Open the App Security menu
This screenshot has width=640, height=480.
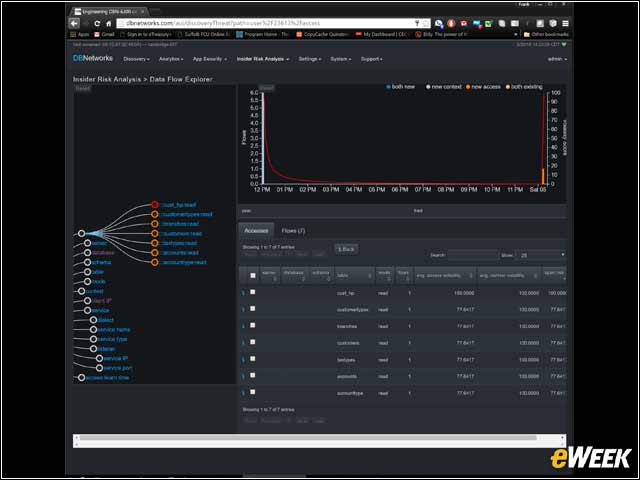209,59
